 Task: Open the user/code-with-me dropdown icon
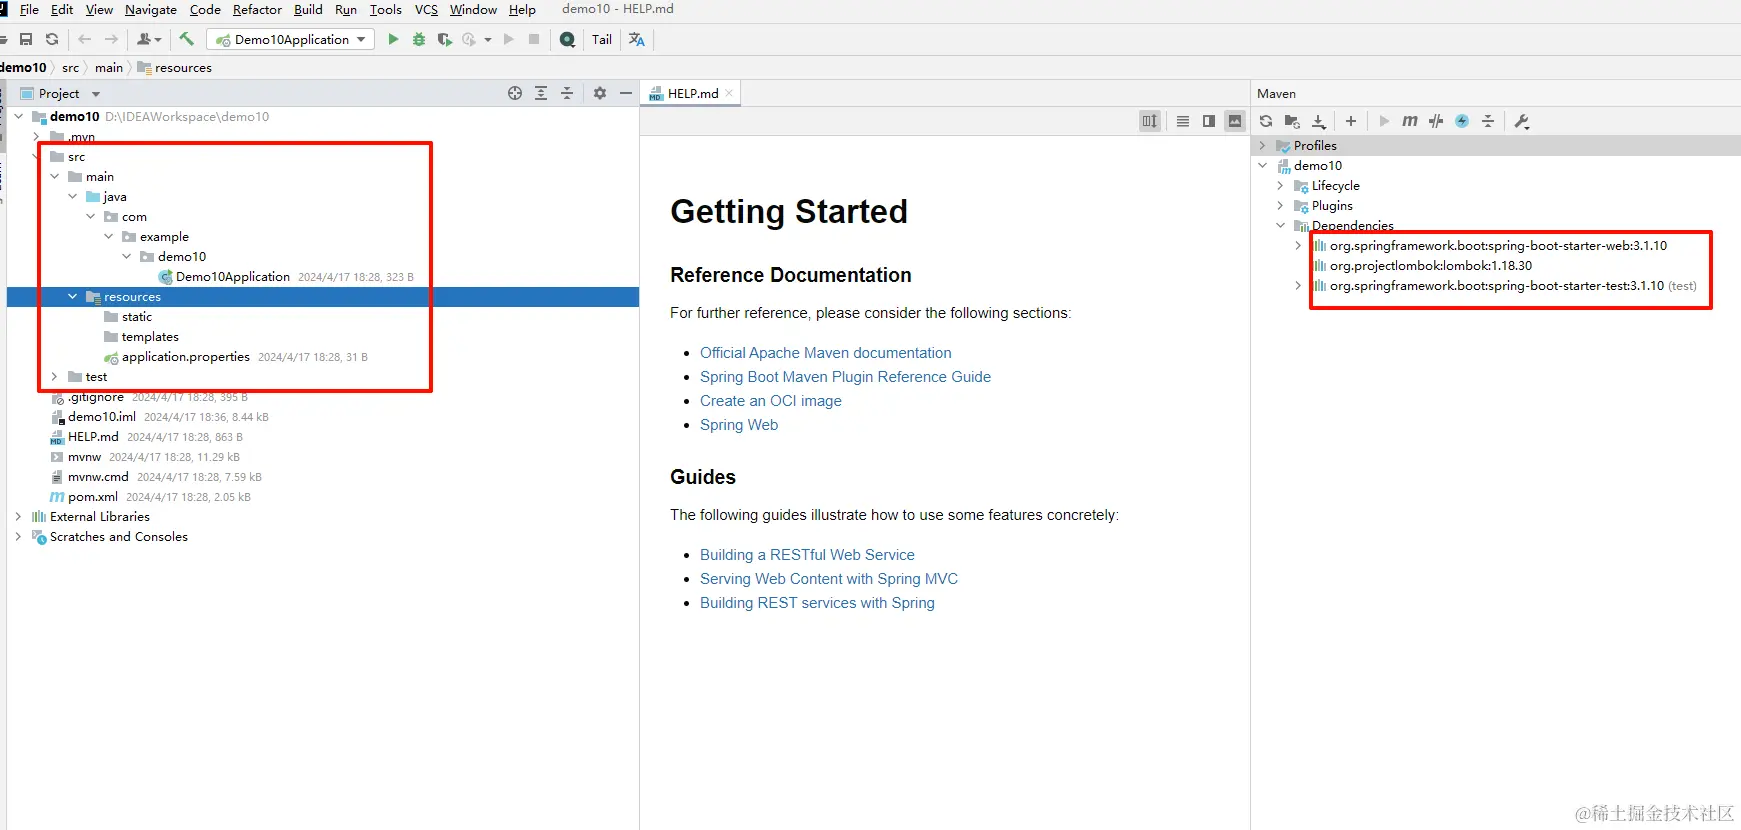[x=149, y=39]
